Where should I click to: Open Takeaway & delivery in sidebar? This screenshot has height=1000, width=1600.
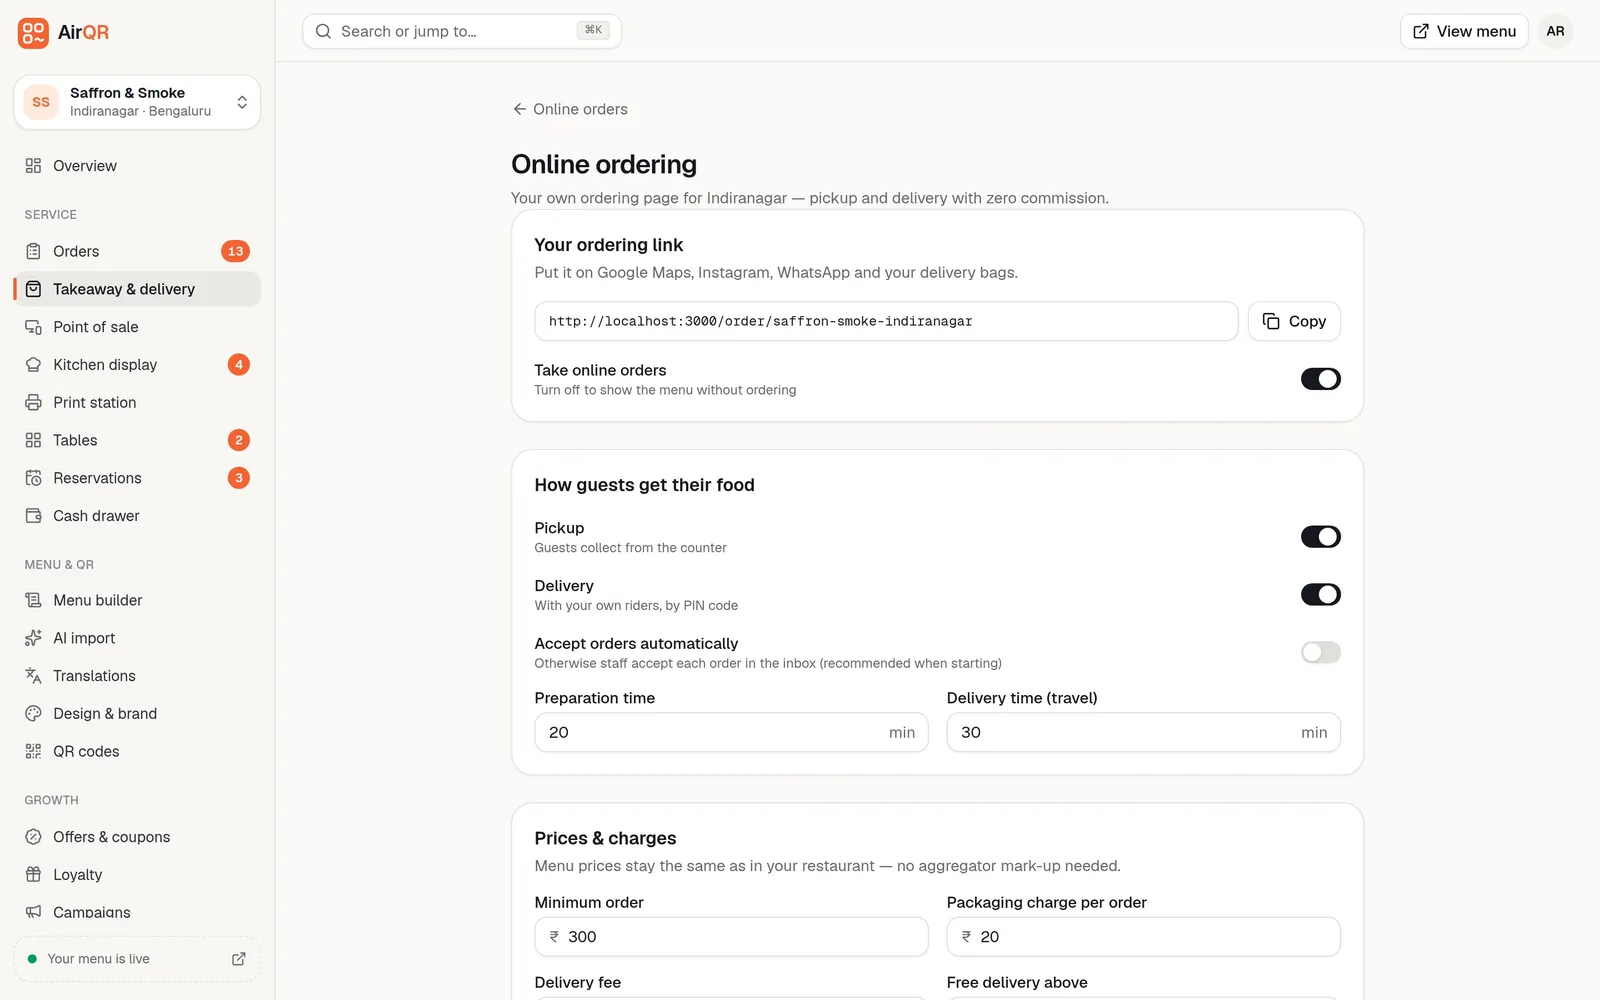[x=137, y=289]
